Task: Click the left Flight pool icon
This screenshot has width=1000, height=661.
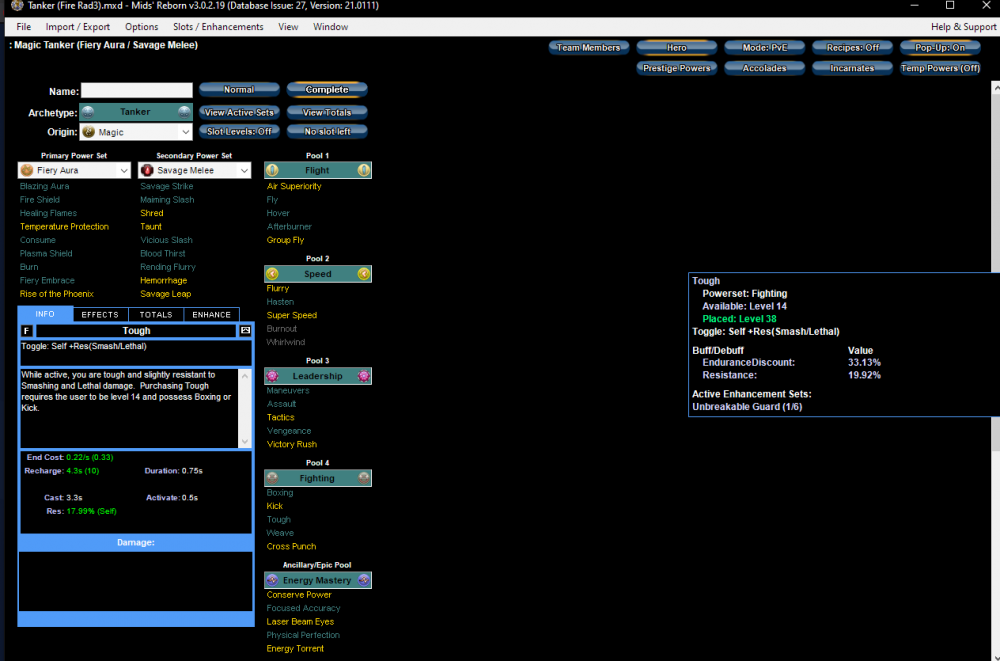Action: (272, 170)
